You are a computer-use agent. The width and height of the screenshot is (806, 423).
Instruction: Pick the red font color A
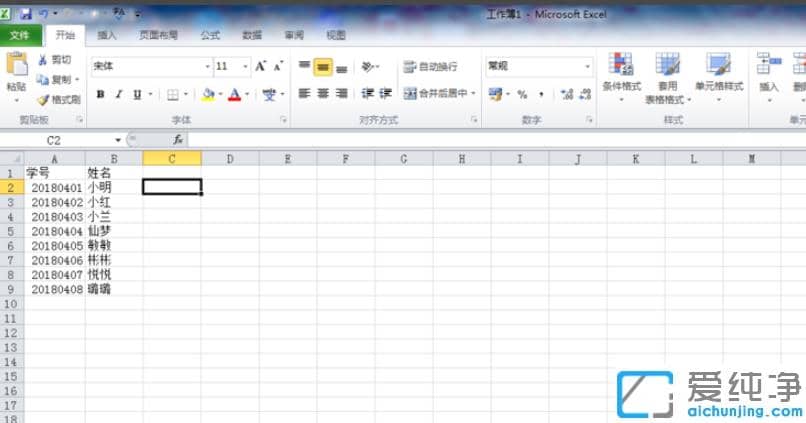click(235, 95)
